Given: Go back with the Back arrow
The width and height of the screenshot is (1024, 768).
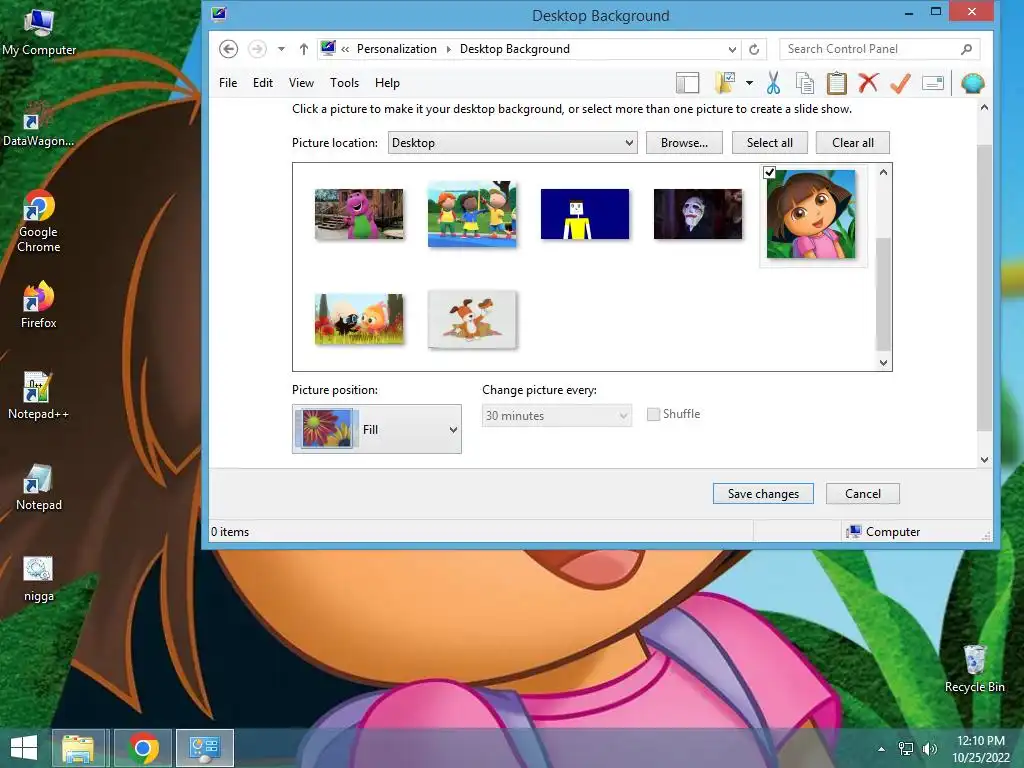Looking at the screenshot, I should [229, 49].
